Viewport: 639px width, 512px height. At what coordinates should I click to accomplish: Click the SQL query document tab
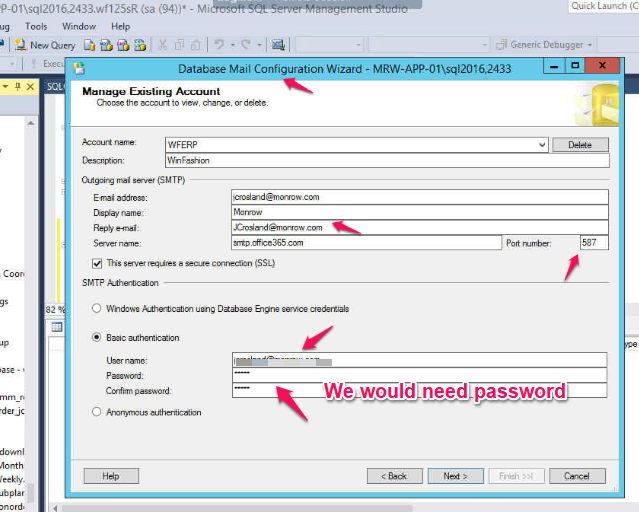pos(55,86)
